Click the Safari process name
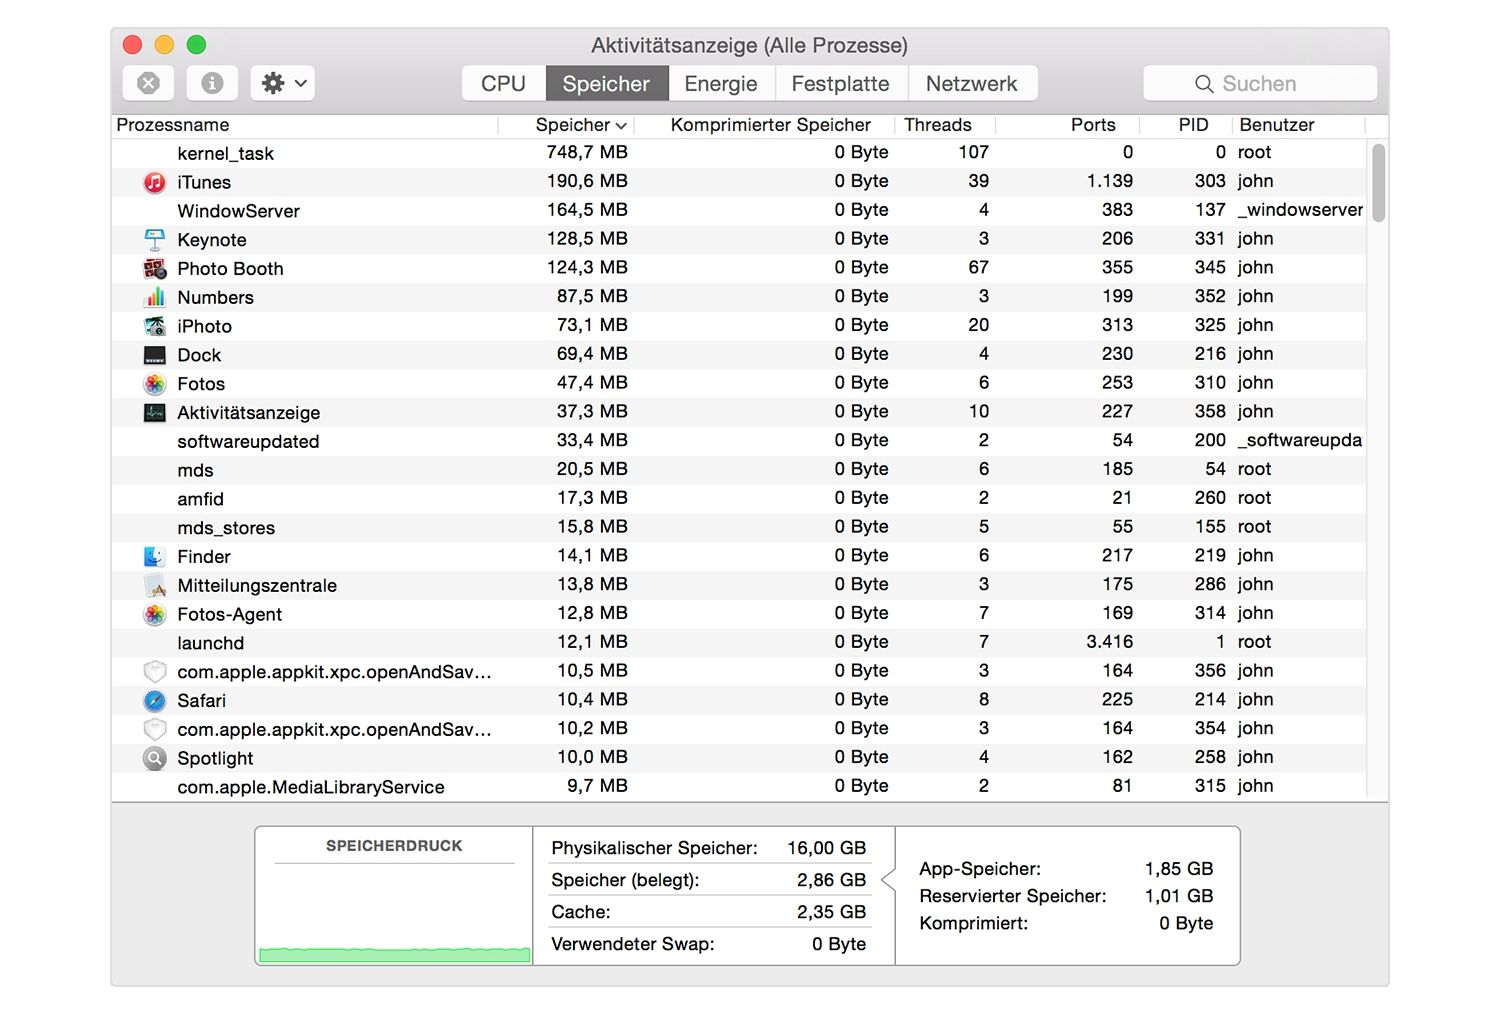The width and height of the screenshot is (1500, 1014). [201, 701]
